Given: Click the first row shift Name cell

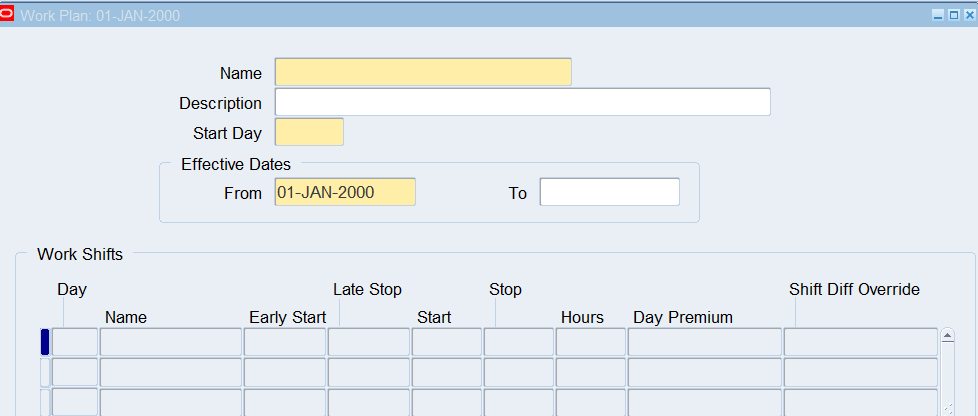Looking at the screenshot, I should [170, 342].
